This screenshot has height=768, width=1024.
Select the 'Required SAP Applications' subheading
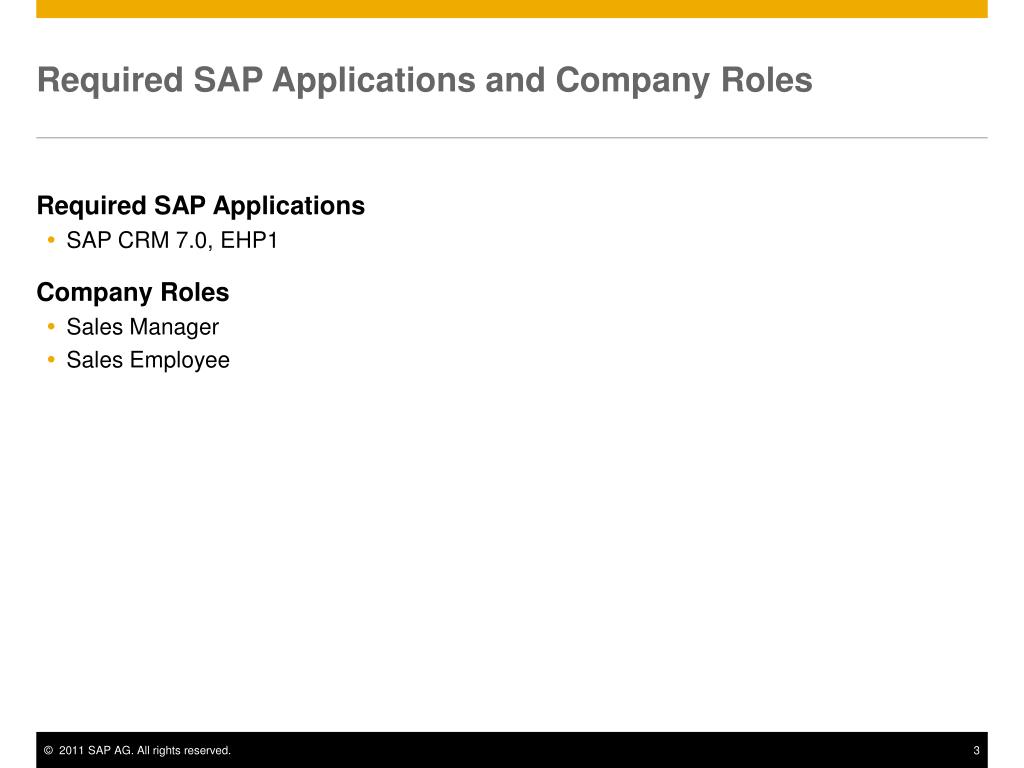point(200,206)
